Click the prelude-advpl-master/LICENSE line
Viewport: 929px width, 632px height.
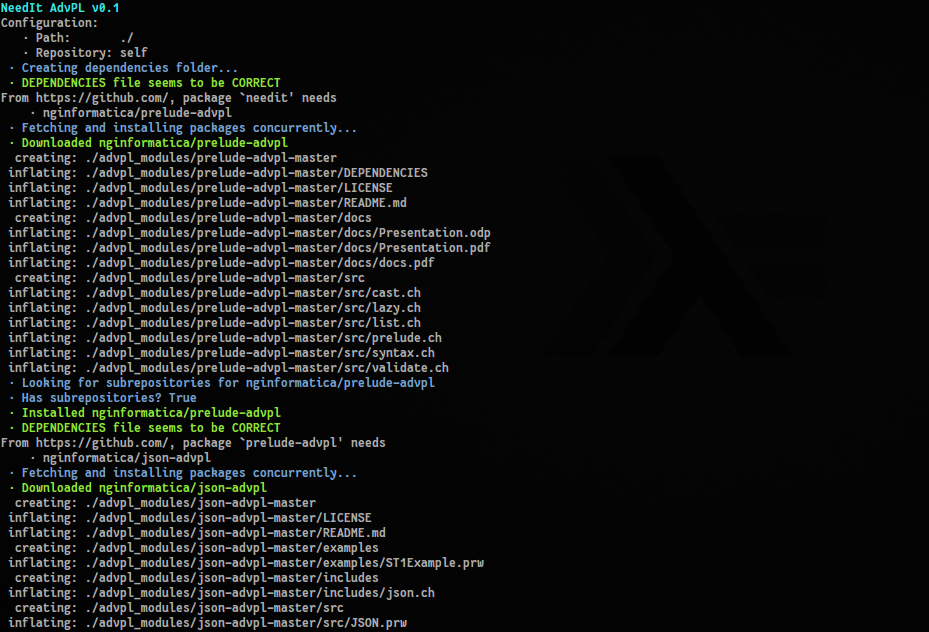[x=200, y=188]
